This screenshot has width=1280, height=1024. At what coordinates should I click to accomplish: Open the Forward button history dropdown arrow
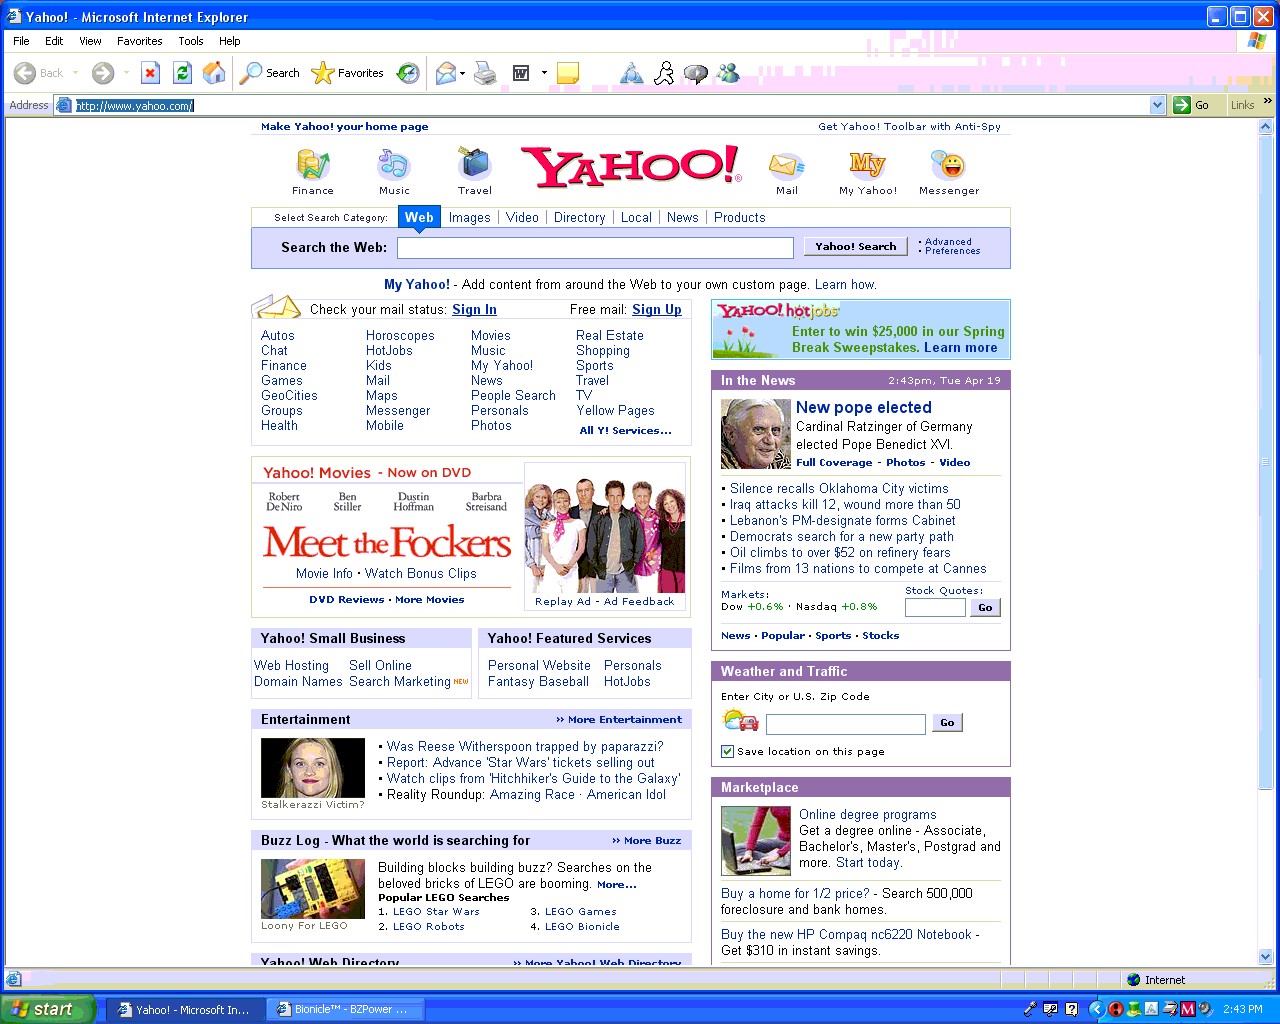pyautogui.click(x=126, y=73)
